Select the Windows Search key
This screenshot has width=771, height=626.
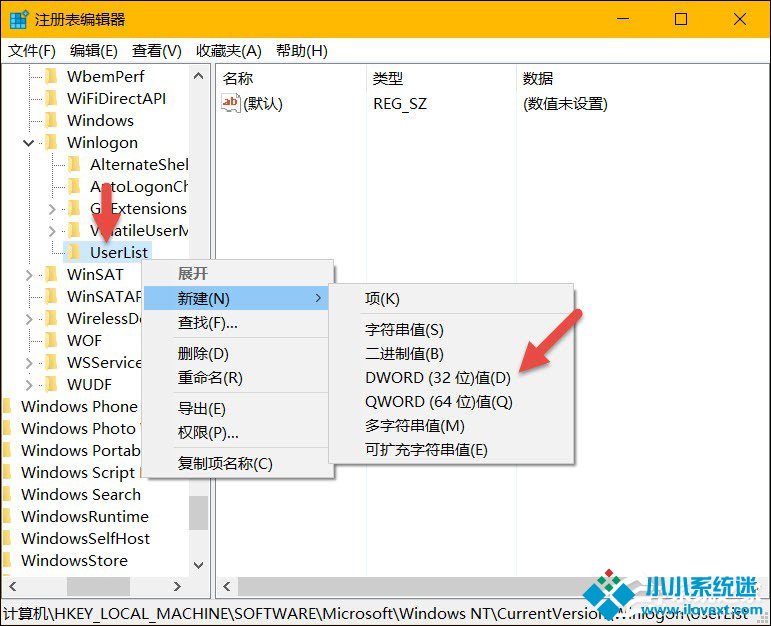click(81, 494)
